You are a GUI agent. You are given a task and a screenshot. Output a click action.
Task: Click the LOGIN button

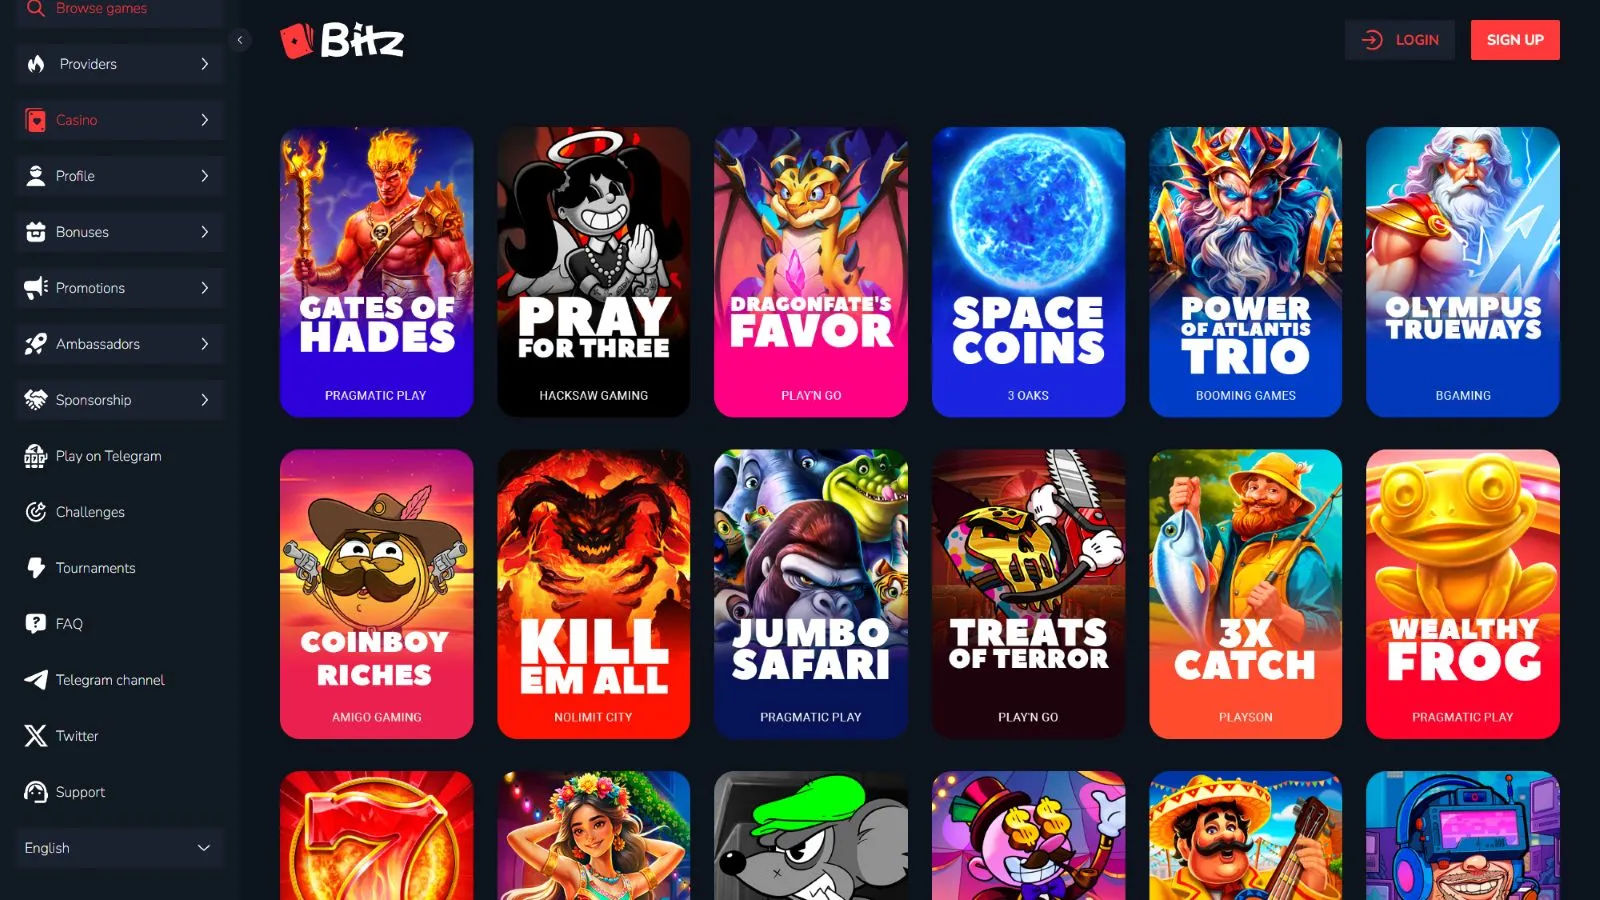(x=1400, y=40)
